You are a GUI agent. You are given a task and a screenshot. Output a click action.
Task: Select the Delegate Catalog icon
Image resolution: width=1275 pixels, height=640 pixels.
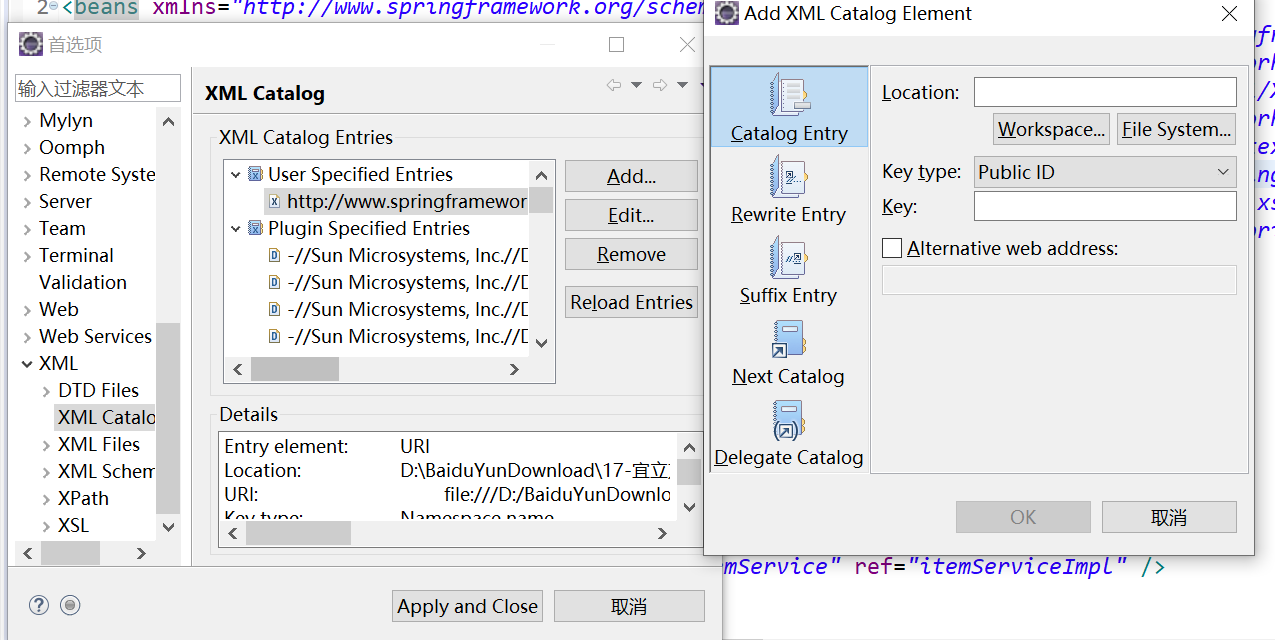(789, 421)
